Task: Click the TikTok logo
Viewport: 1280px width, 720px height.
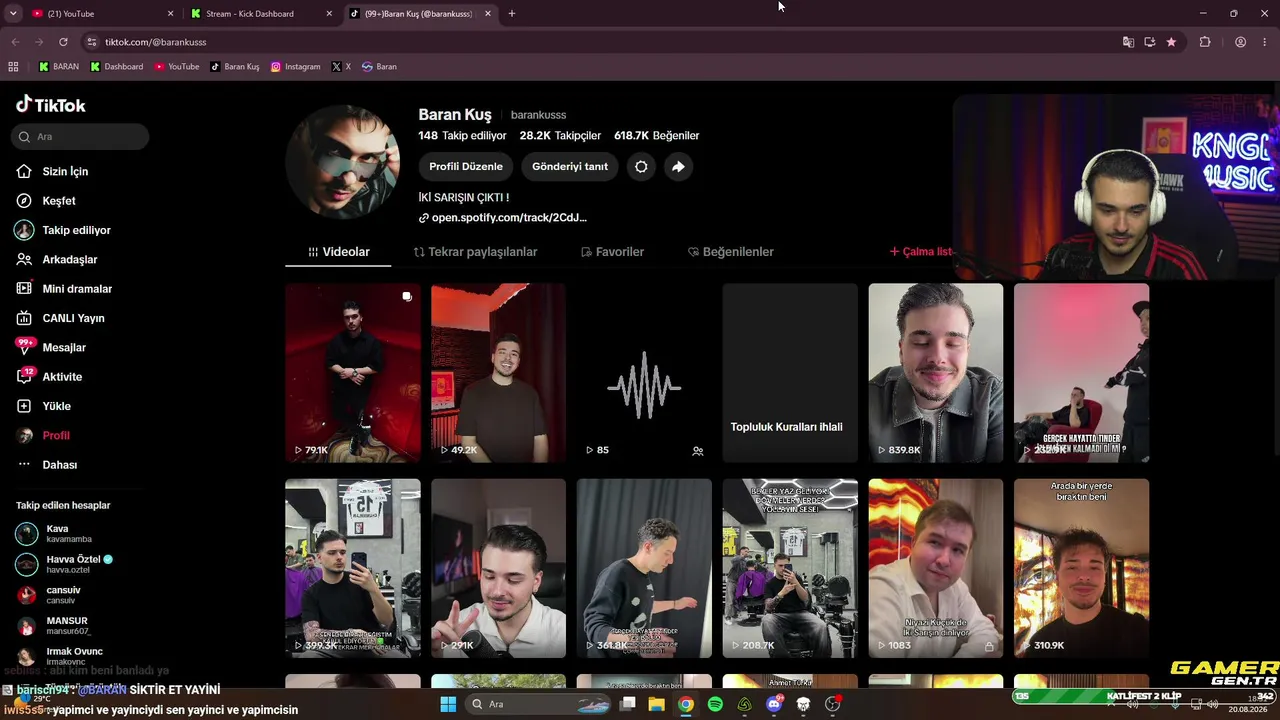Action: (x=51, y=105)
